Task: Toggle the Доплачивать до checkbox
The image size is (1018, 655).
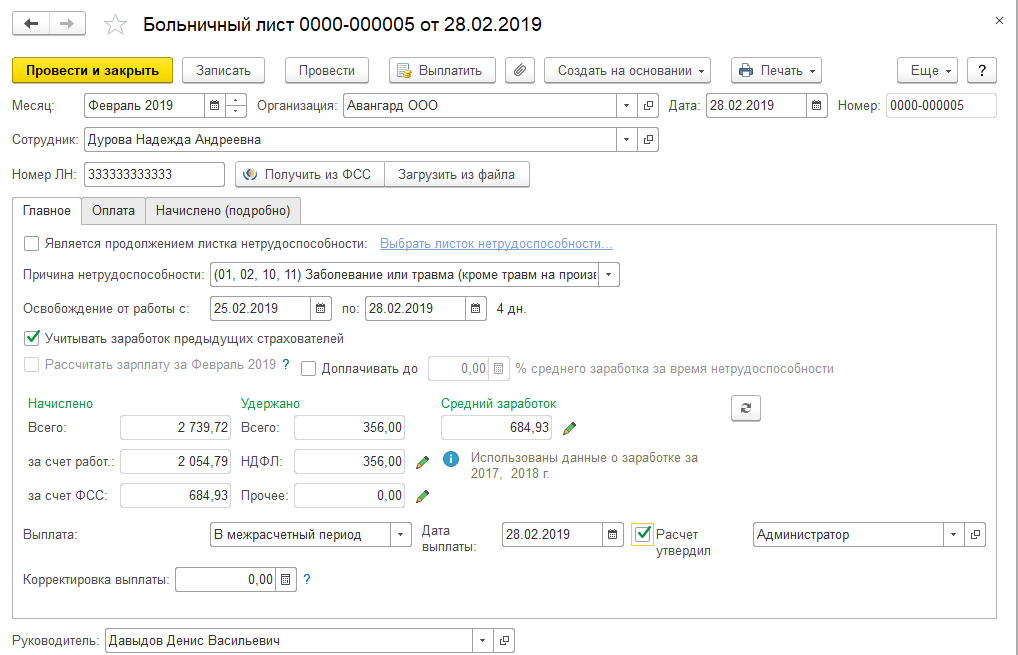Action: pos(308,368)
